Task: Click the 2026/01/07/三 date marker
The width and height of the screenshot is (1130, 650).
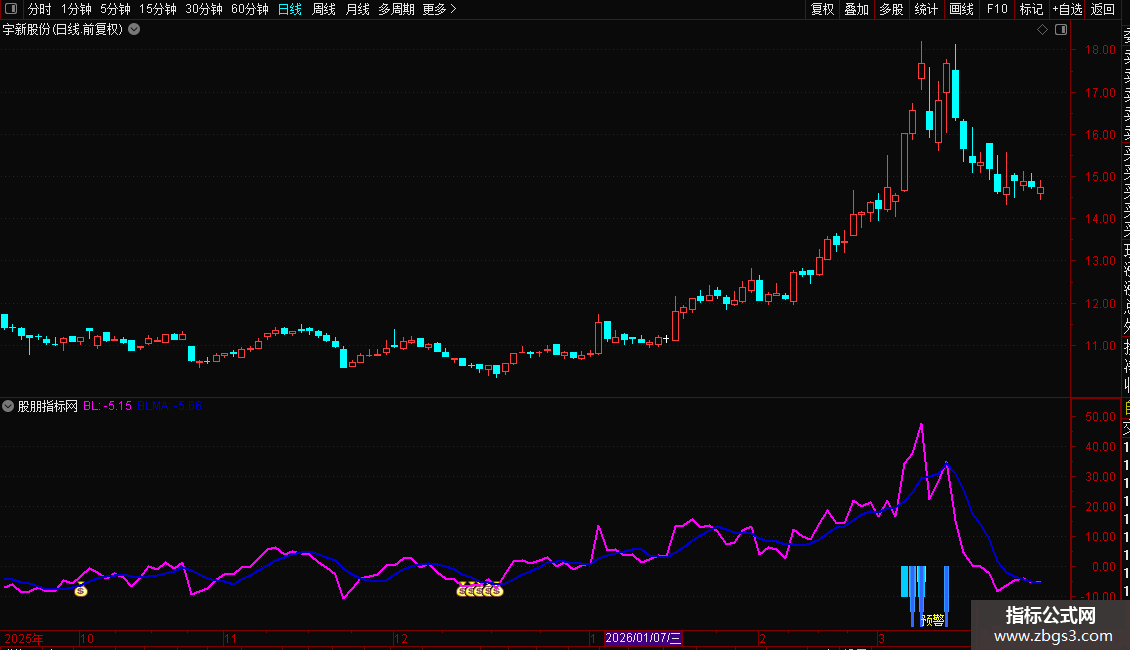Action: pos(643,638)
